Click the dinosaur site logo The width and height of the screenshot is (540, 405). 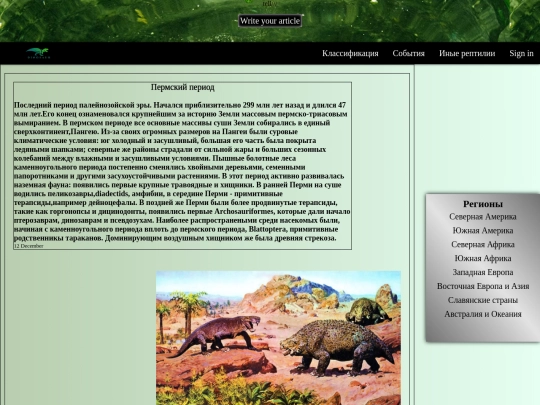tap(38, 53)
